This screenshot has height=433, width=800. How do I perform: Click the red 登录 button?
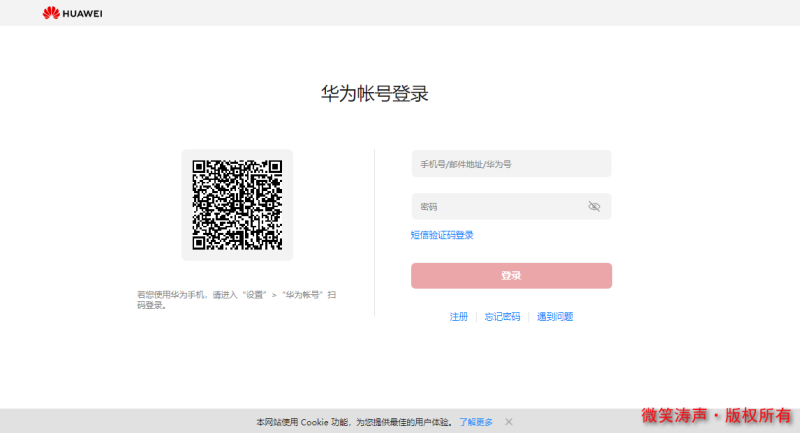(511, 276)
